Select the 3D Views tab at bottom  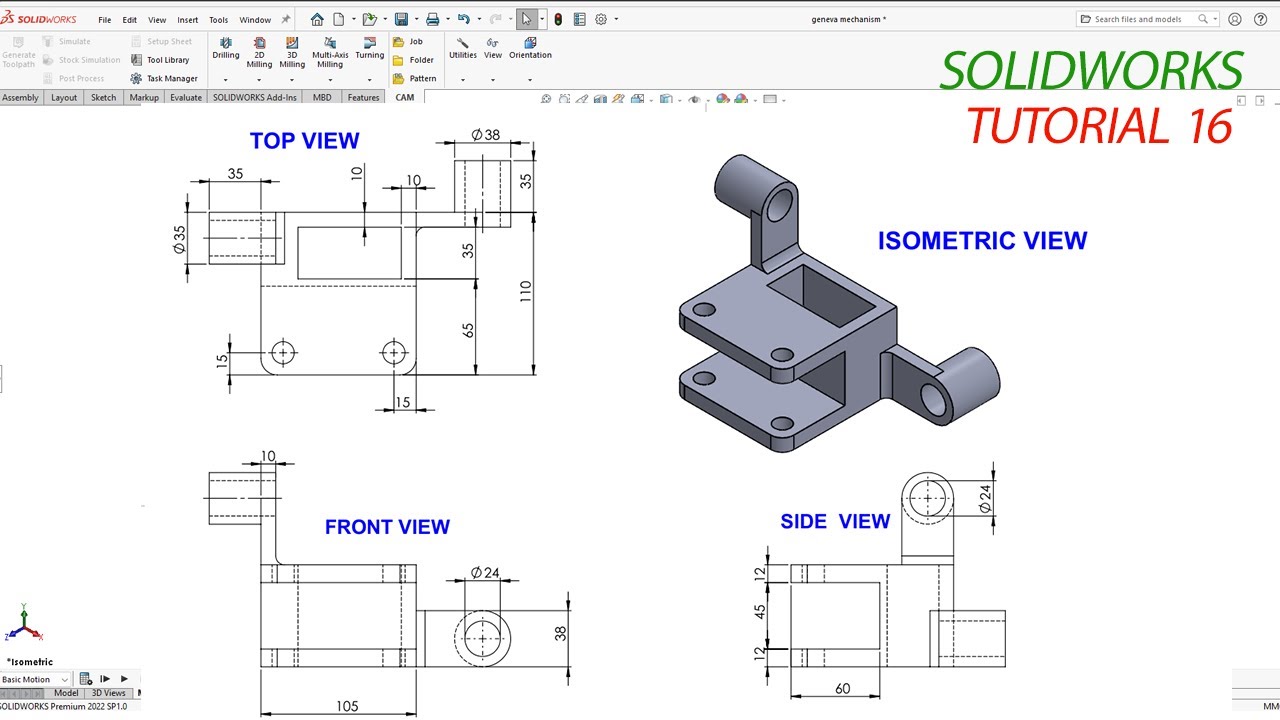click(109, 693)
